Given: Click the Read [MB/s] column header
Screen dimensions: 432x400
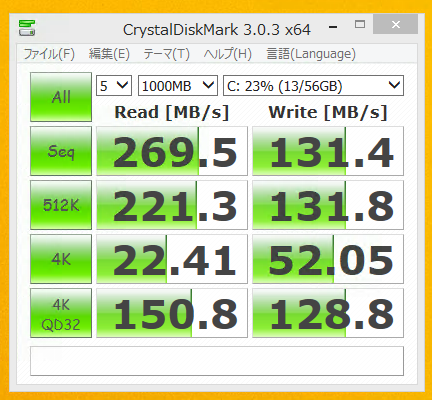Looking at the screenshot, I should [172, 112].
